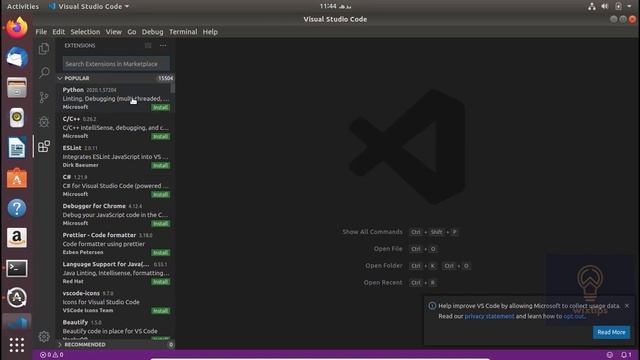Select Visual Studio Code dock icon
640x360 pixels.
coord(17,322)
